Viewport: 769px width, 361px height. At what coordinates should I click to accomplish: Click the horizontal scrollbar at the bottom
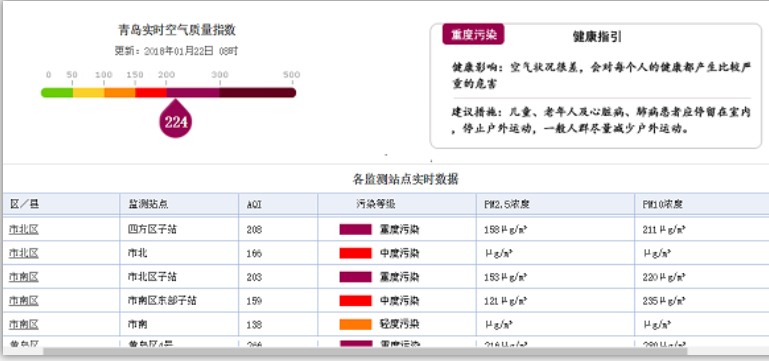click(365, 351)
